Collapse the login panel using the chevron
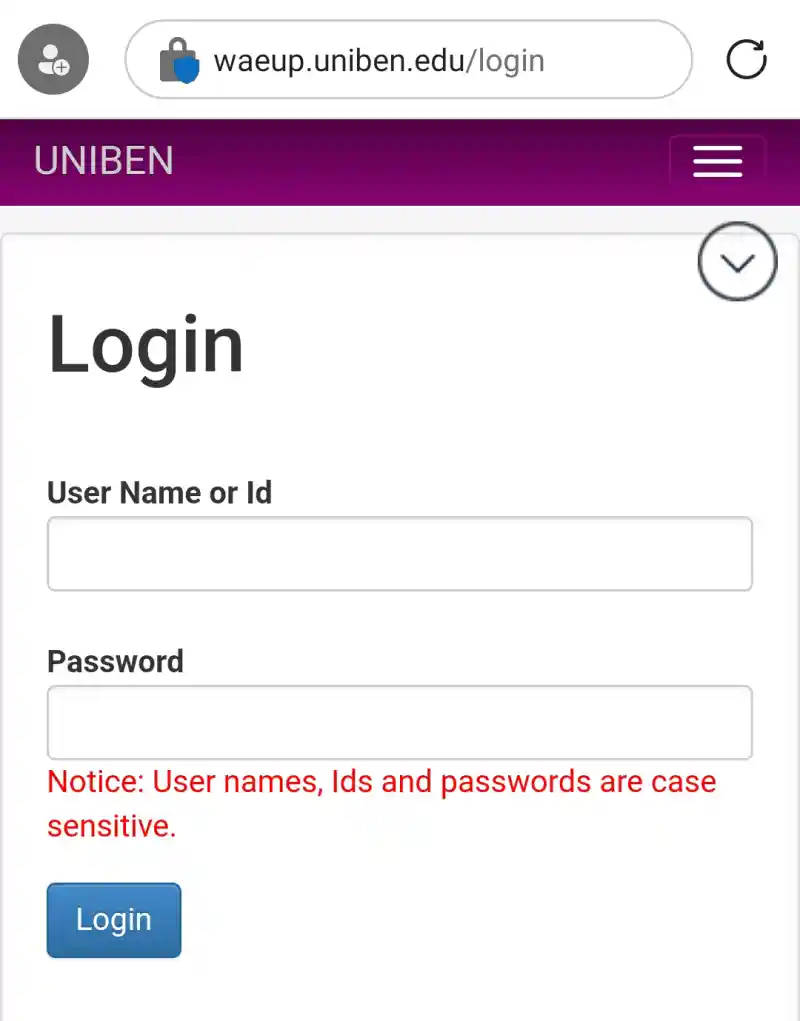 [738, 261]
